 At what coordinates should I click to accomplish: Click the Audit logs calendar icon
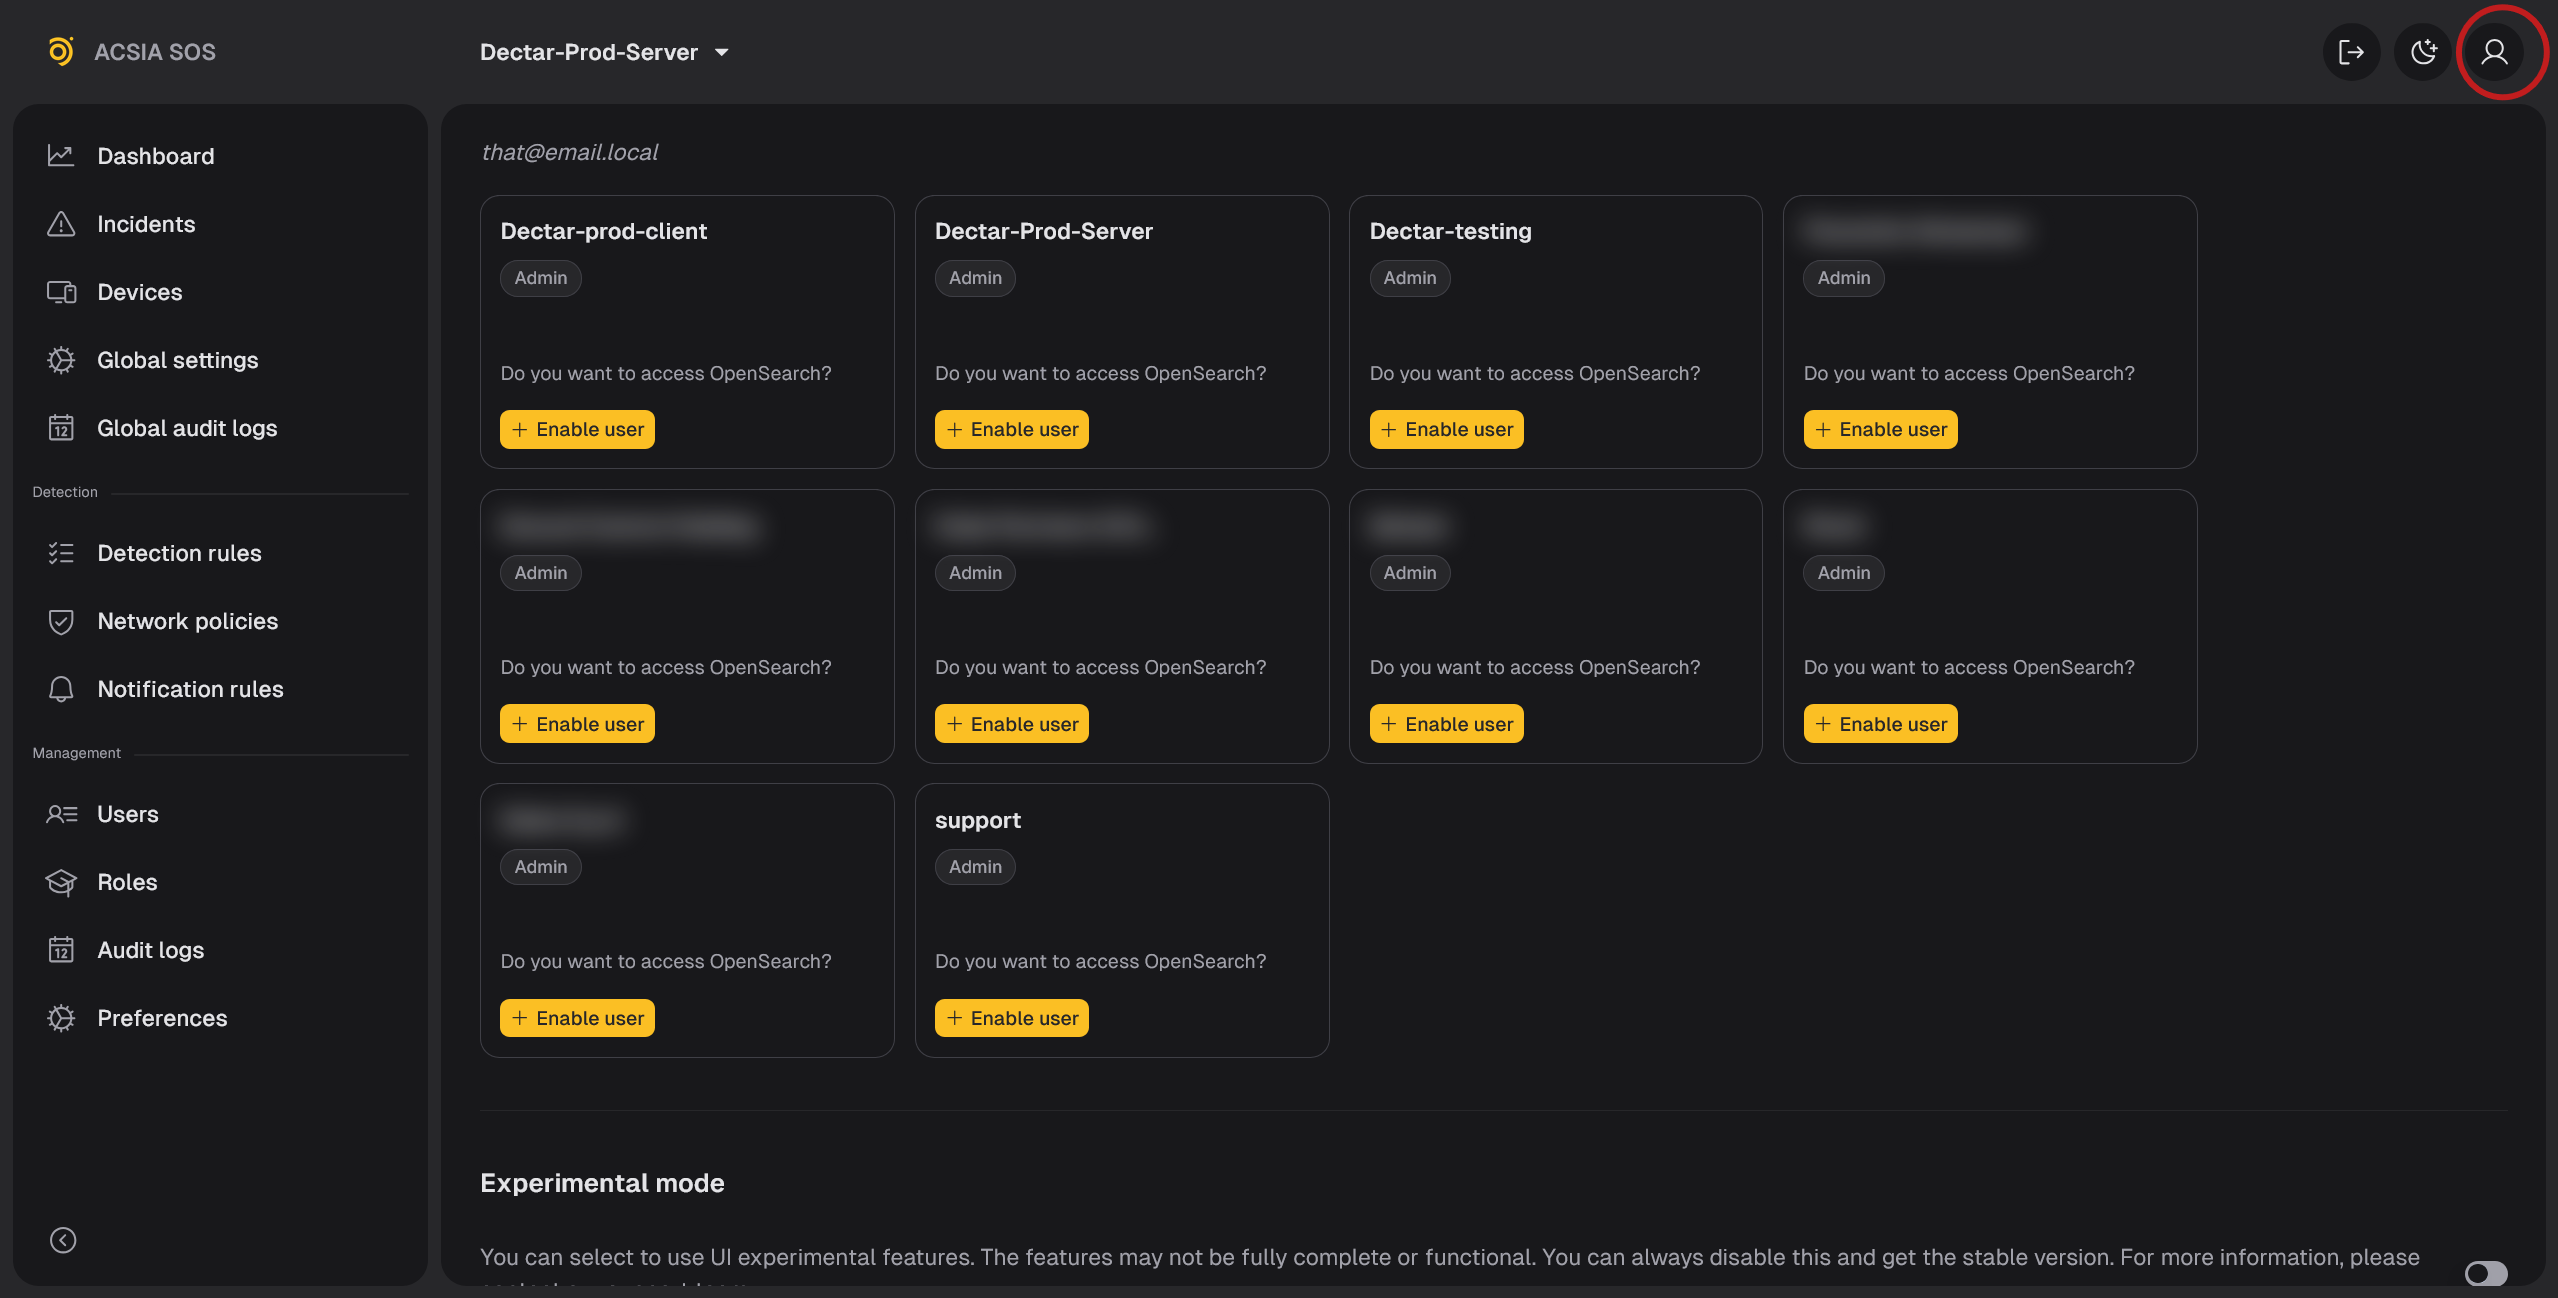pyautogui.click(x=61, y=950)
